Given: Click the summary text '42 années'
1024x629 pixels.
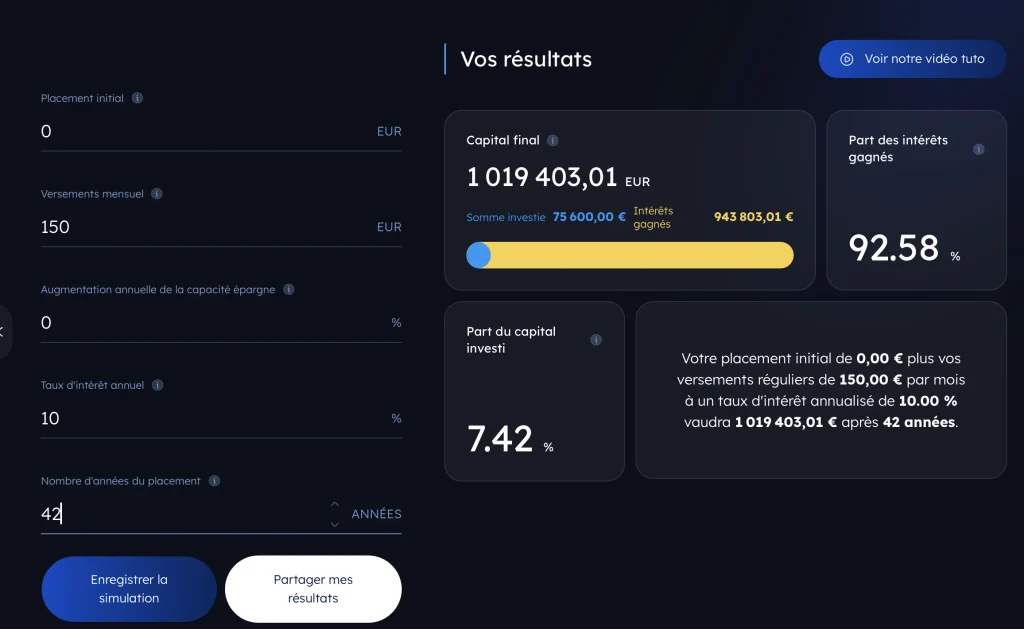Looking at the screenshot, I should pos(919,422).
